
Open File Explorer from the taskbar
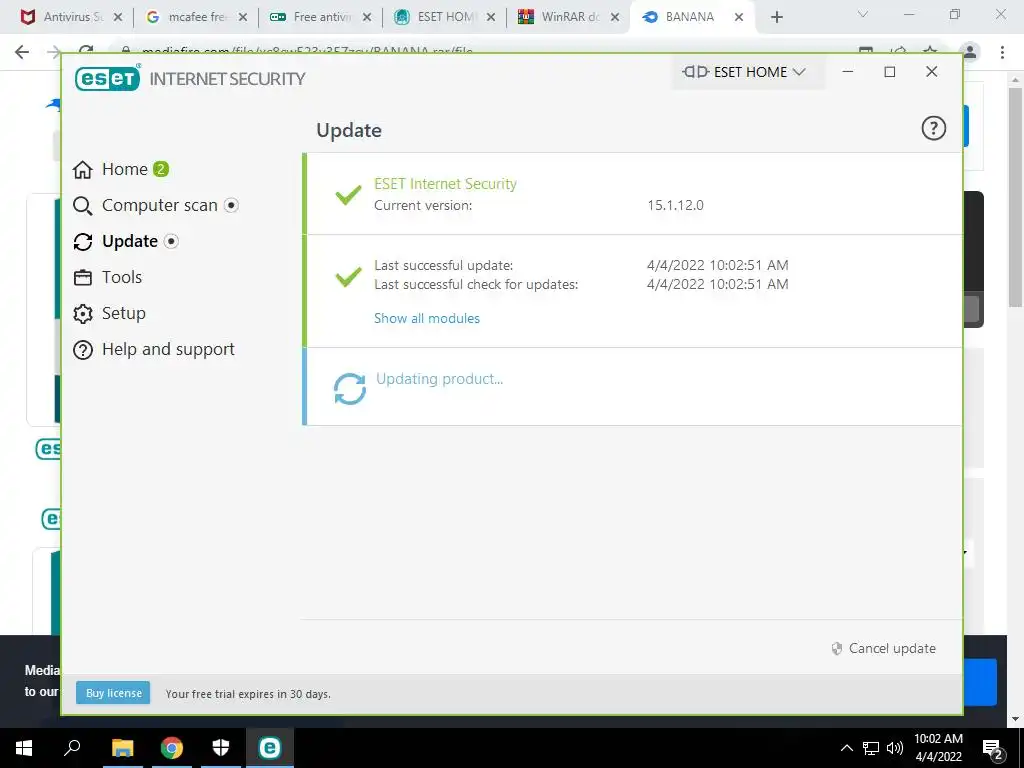[x=122, y=748]
